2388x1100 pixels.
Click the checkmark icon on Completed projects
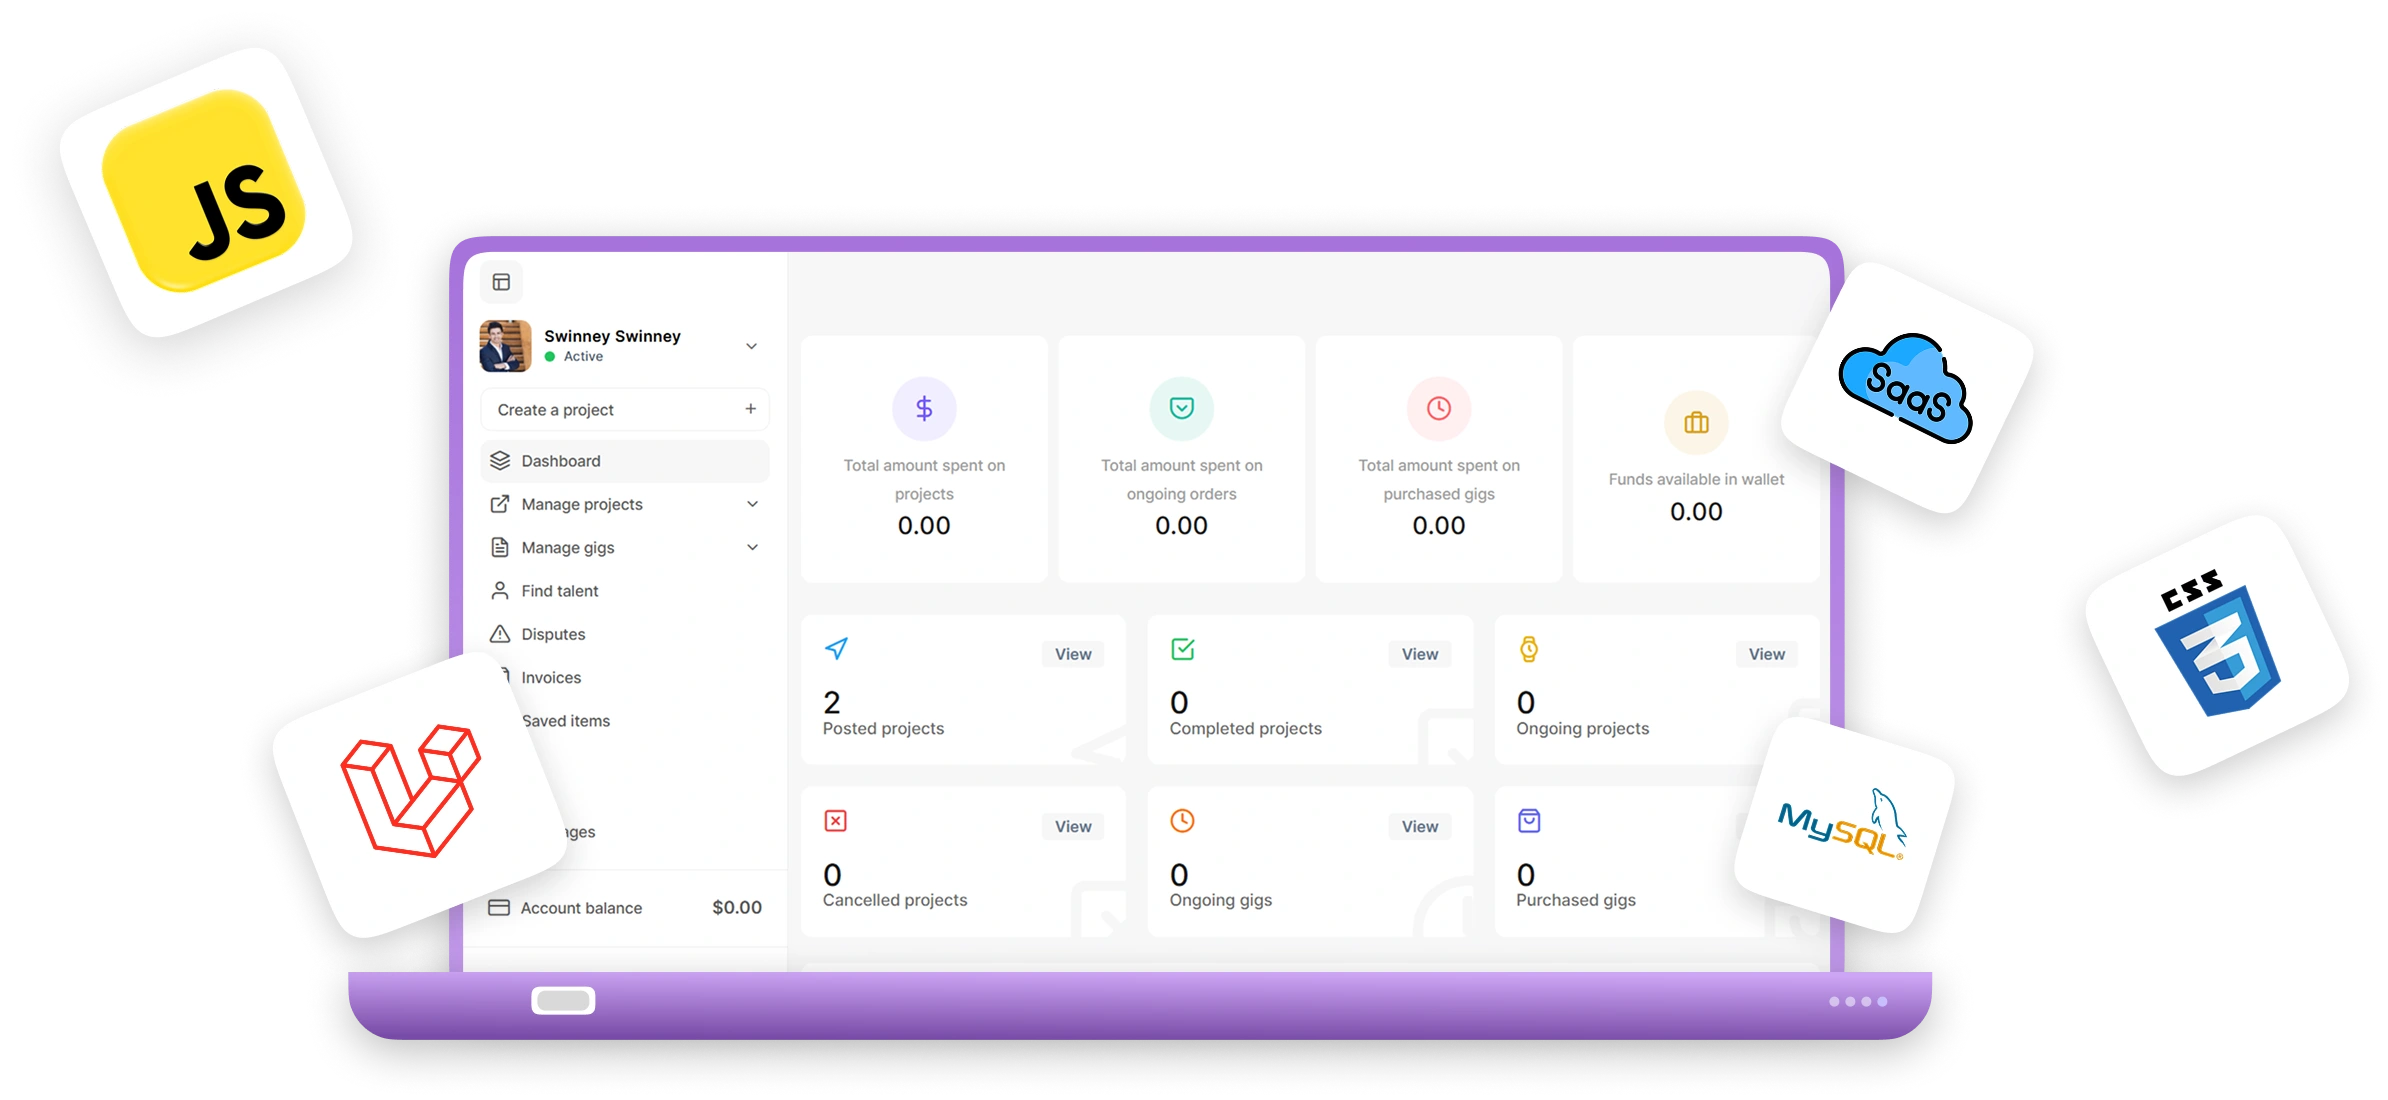[x=1183, y=648]
